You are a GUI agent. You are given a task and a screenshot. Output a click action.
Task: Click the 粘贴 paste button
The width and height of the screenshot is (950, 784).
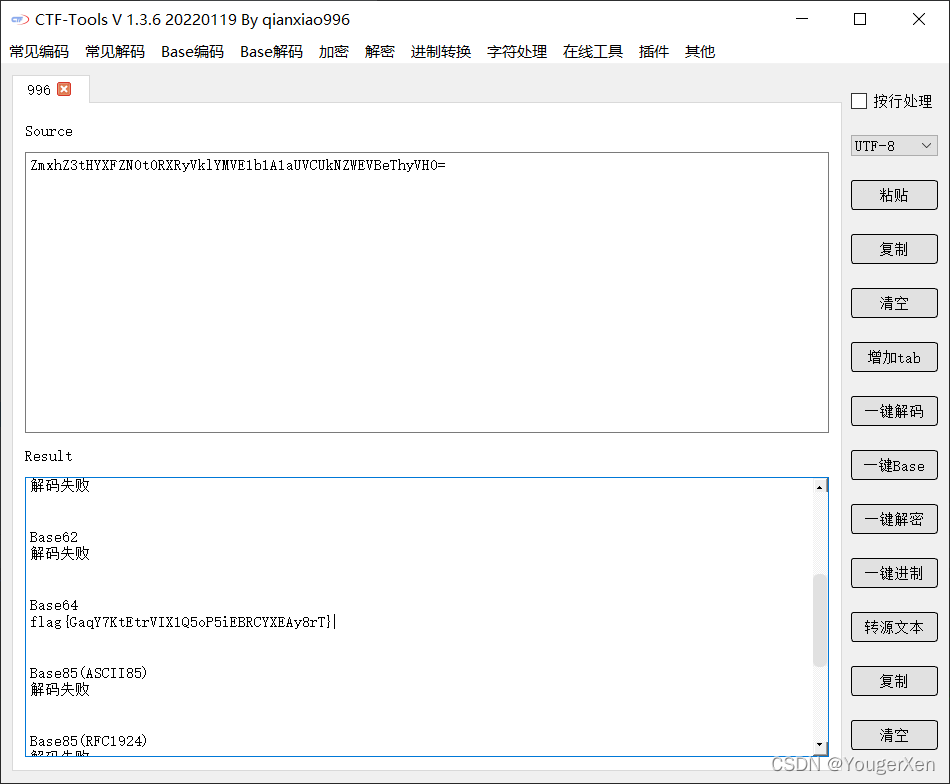tap(894, 195)
